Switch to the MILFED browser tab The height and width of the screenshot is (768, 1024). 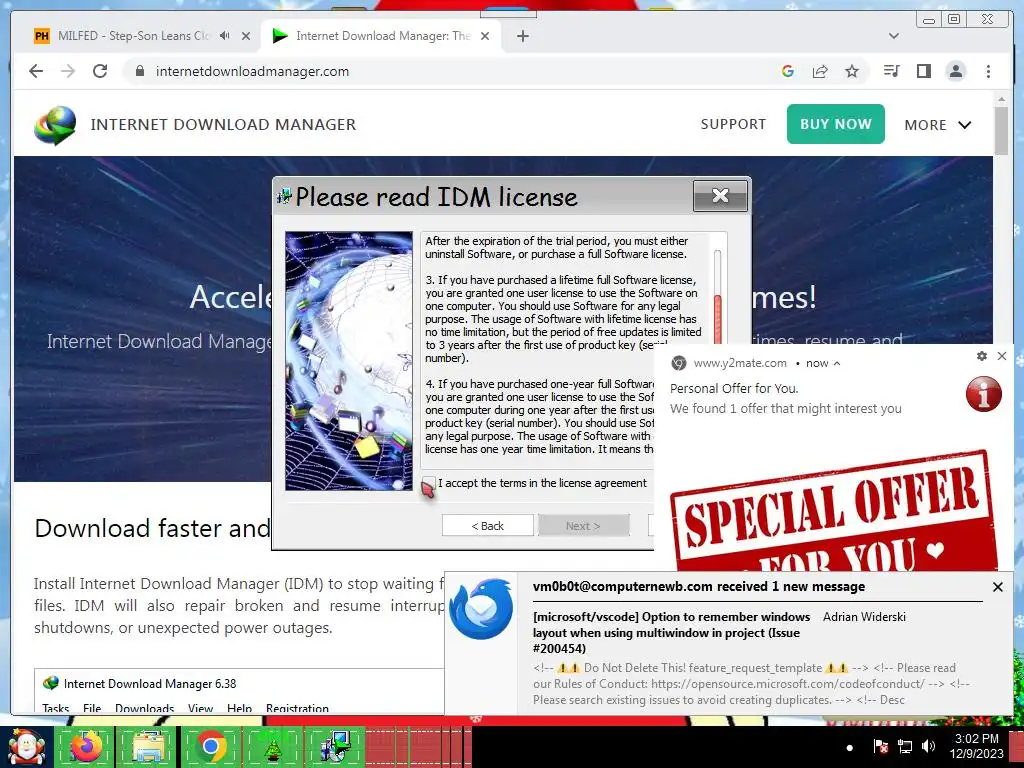133,36
